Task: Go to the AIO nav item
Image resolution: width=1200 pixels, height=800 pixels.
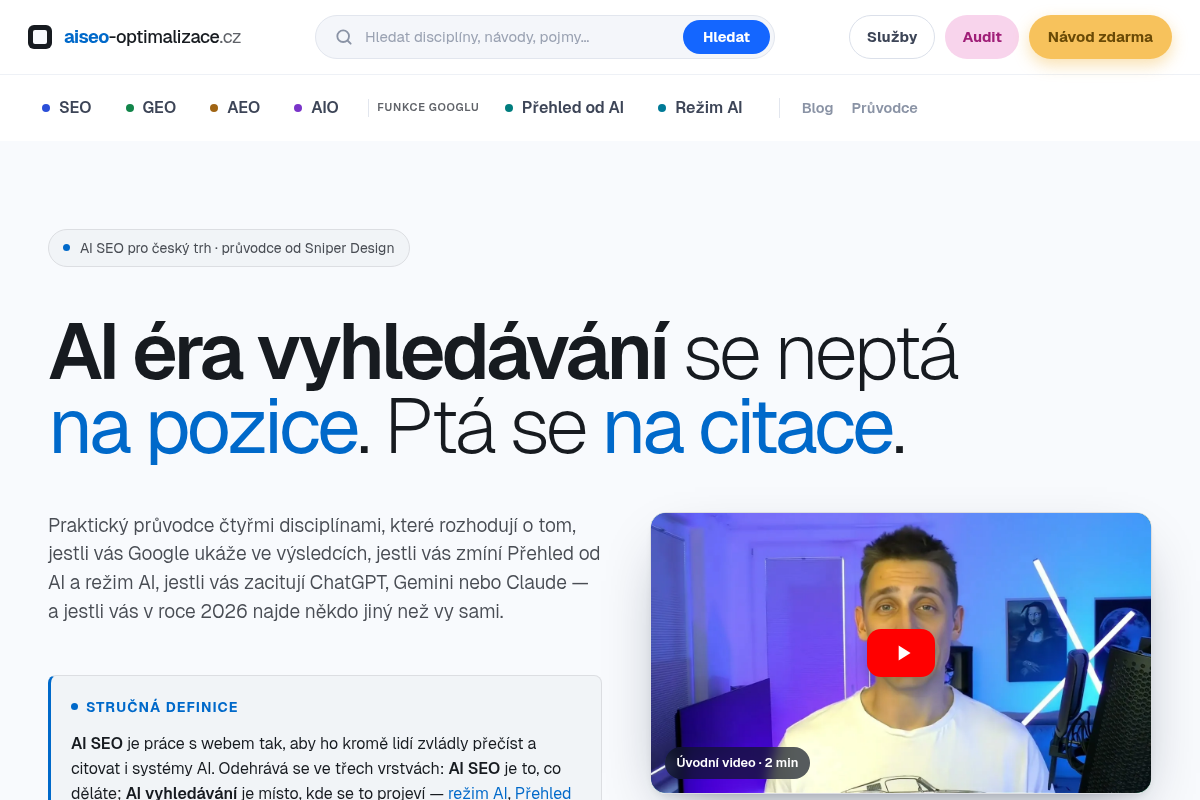Action: pos(317,107)
